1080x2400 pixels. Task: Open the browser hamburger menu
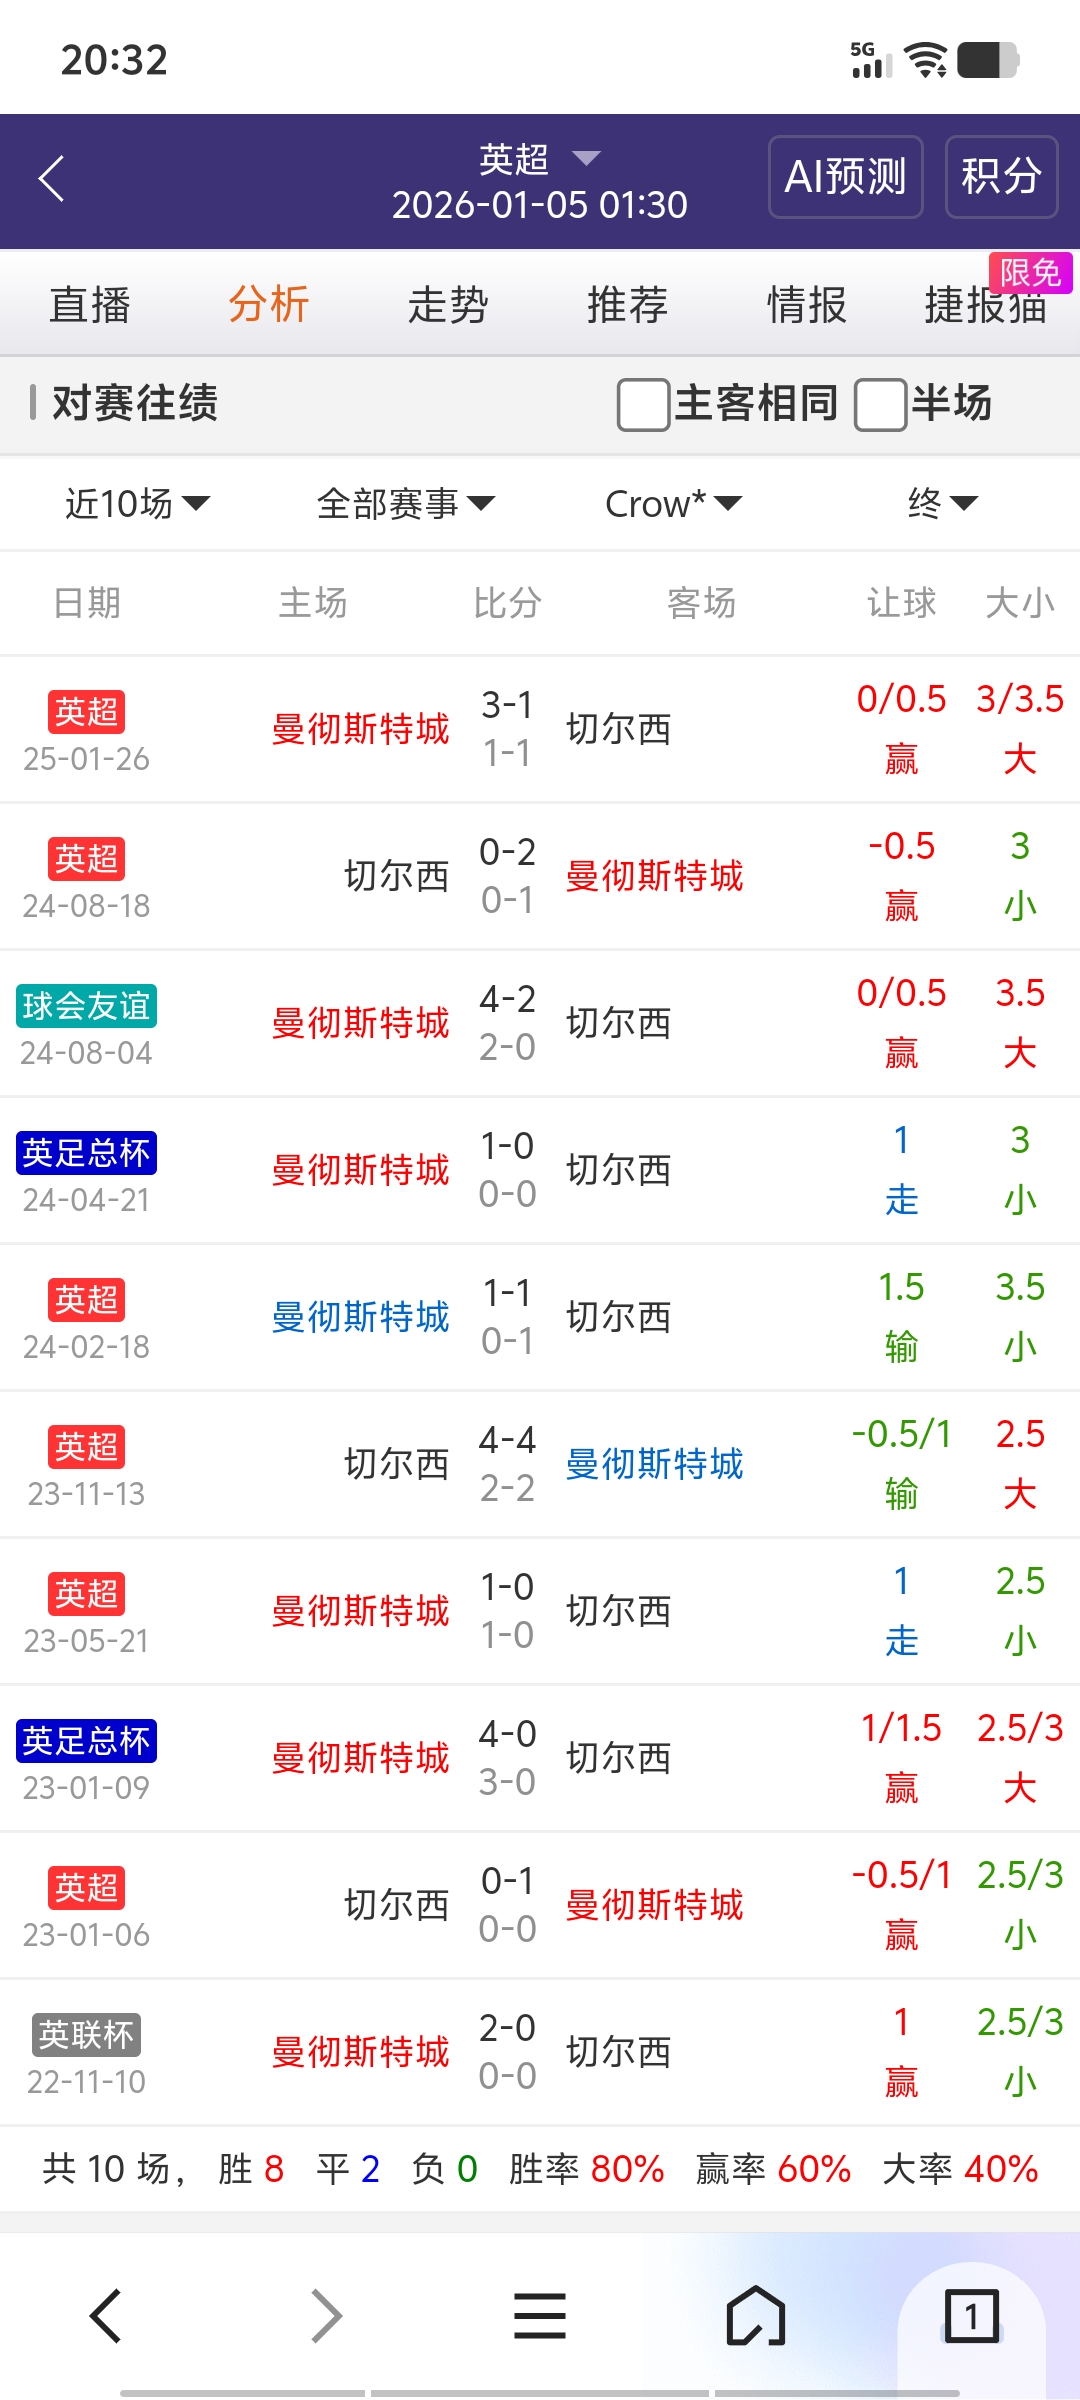click(540, 2316)
